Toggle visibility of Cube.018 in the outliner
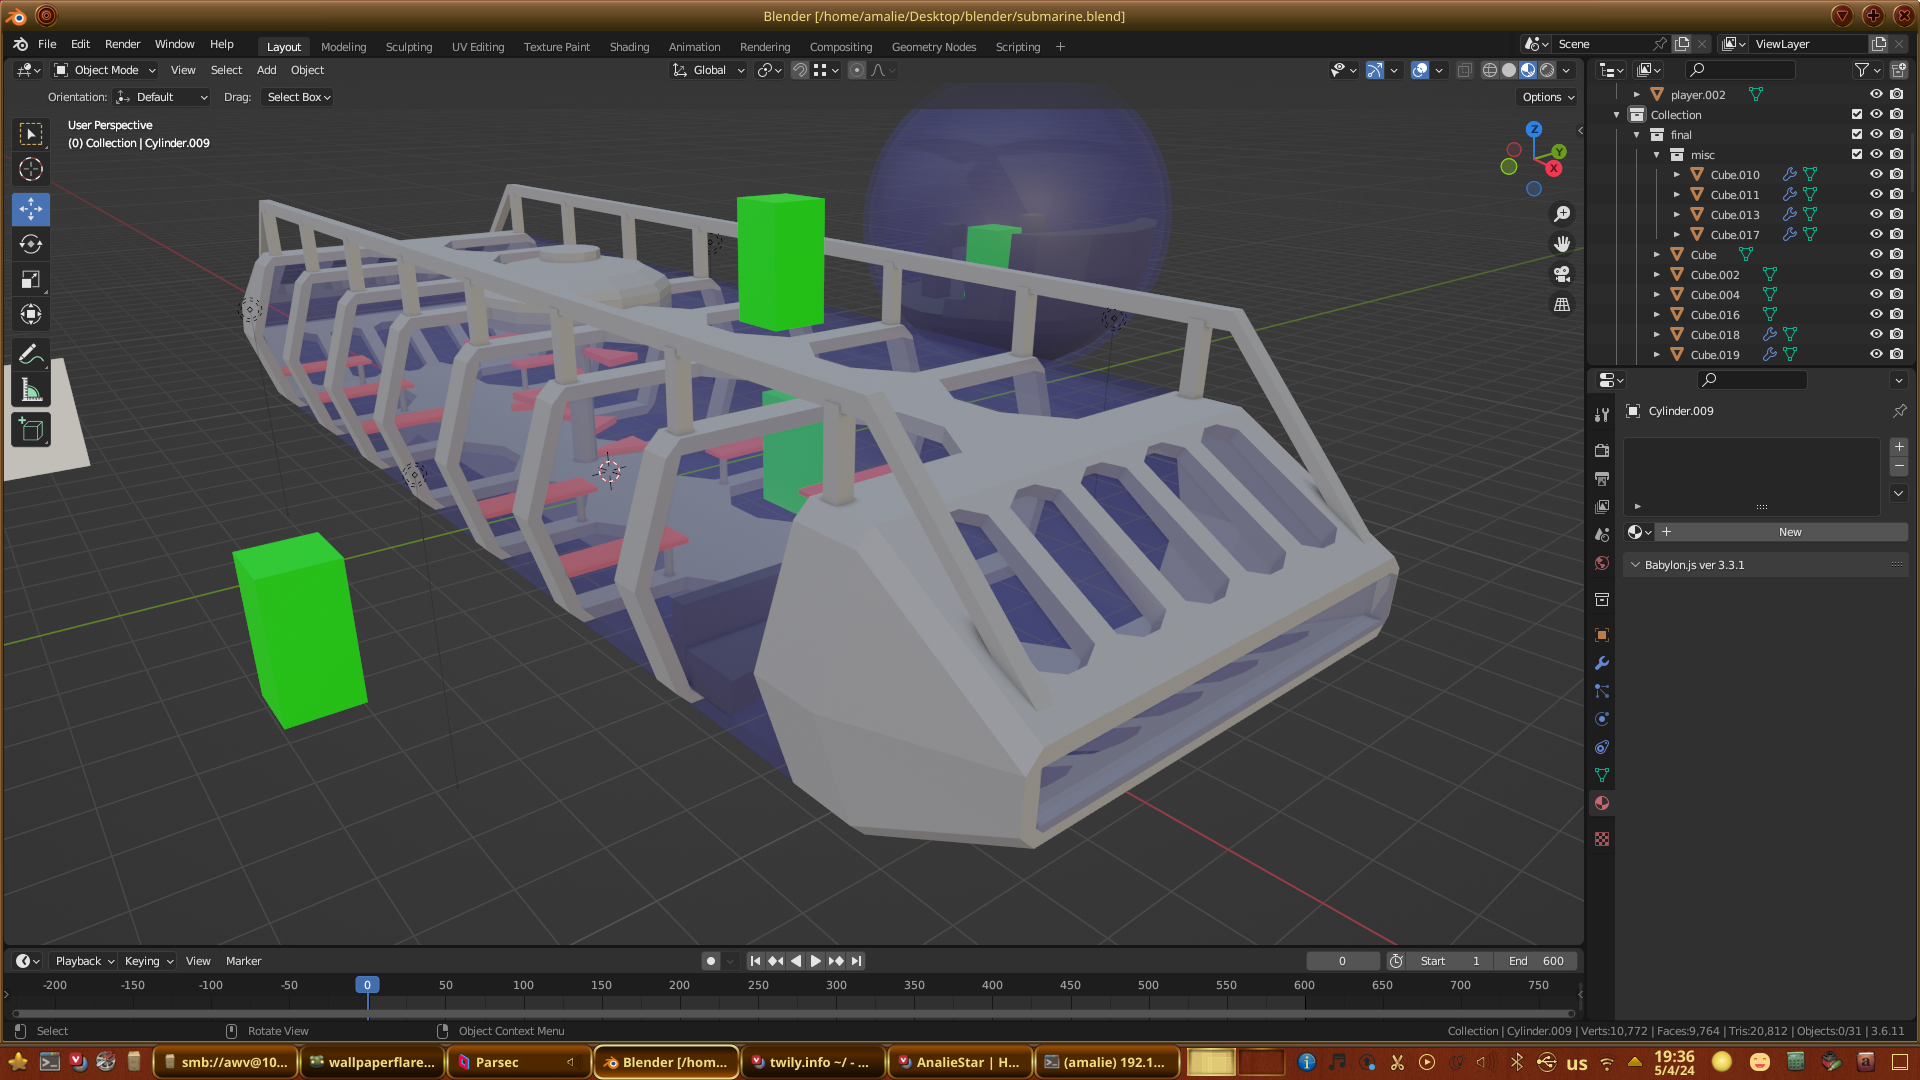 pos(1876,334)
